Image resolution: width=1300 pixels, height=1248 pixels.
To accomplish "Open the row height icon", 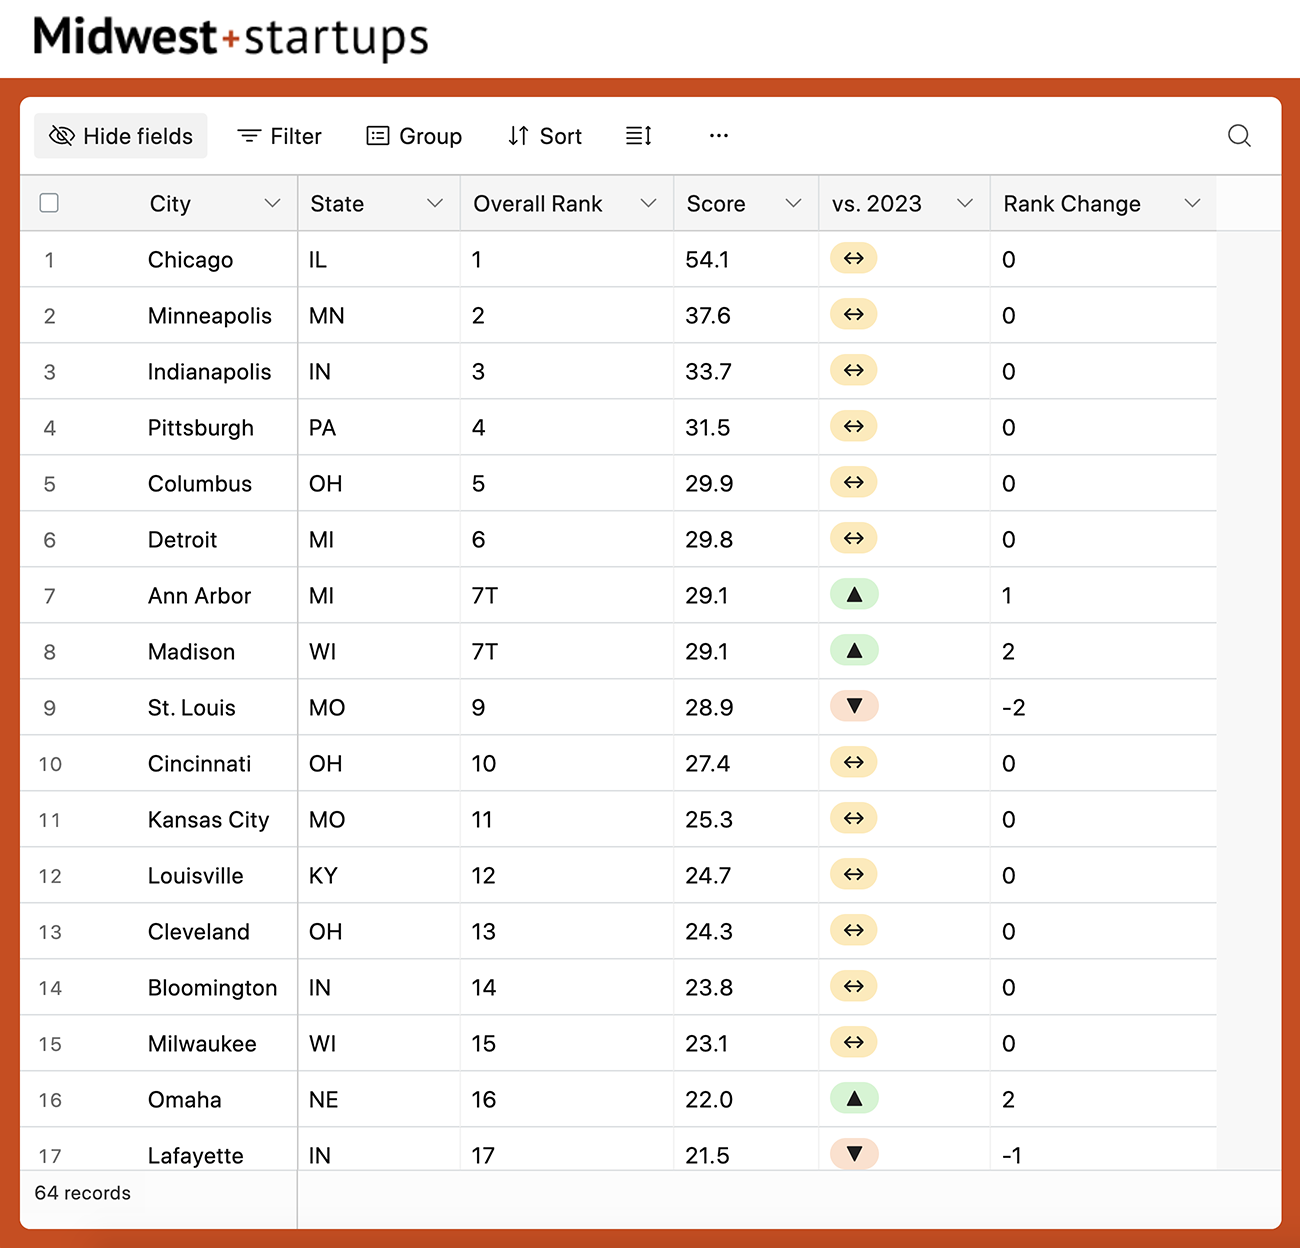I will tap(639, 136).
